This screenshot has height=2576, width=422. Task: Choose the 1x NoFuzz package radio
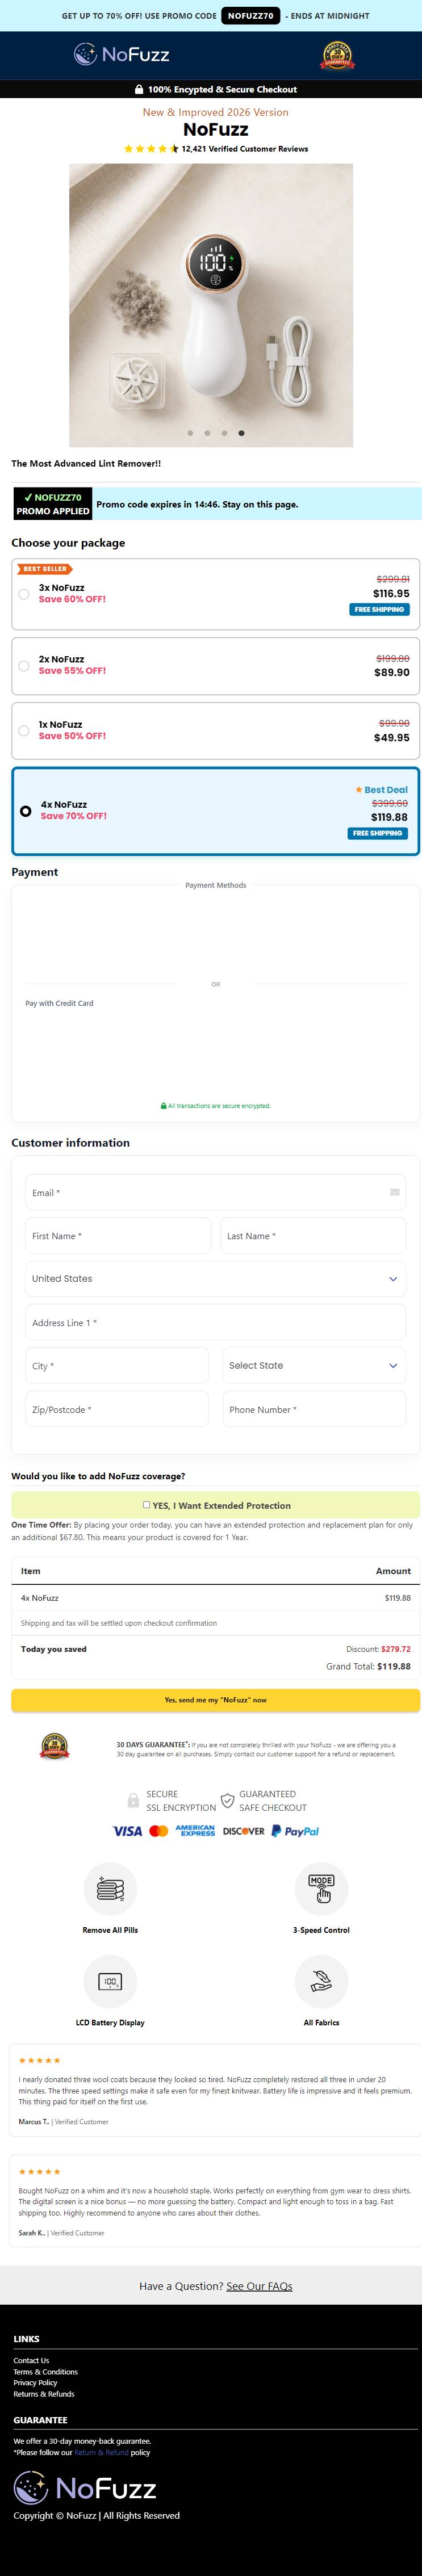(x=24, y=730)
